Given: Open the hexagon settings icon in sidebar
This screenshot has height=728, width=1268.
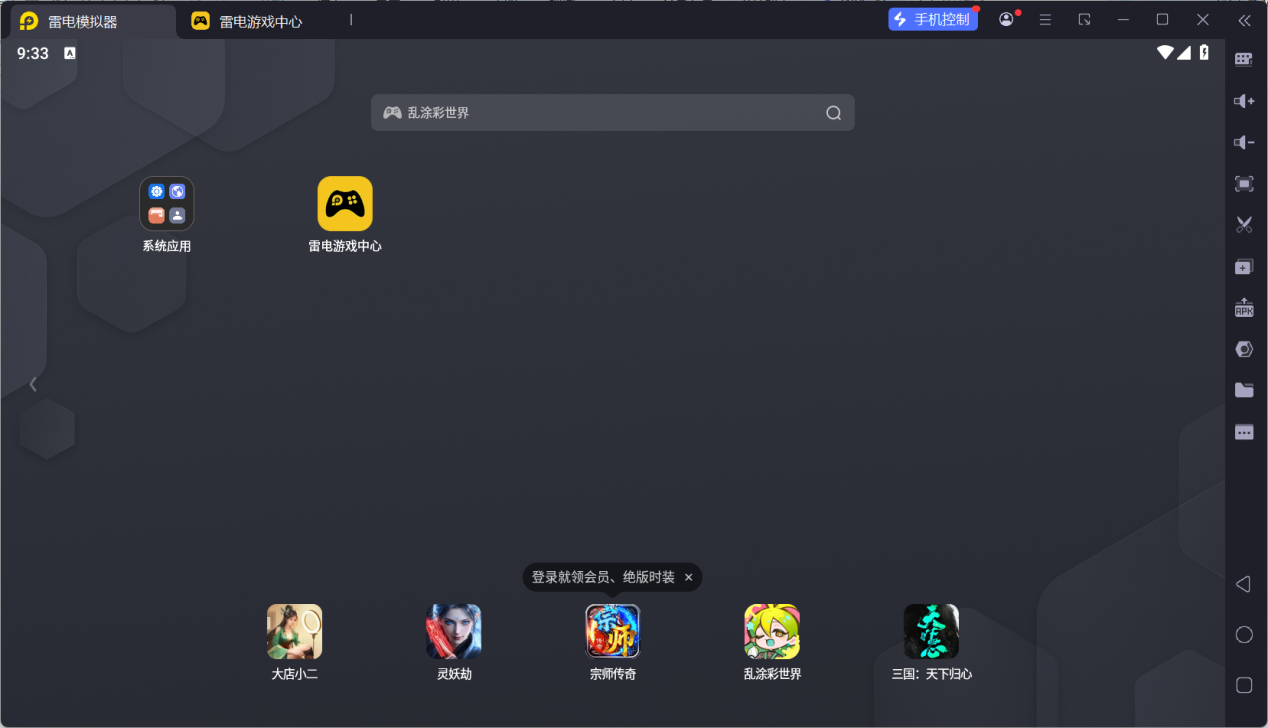Looking at the screenshot, I should point(1244,349).
